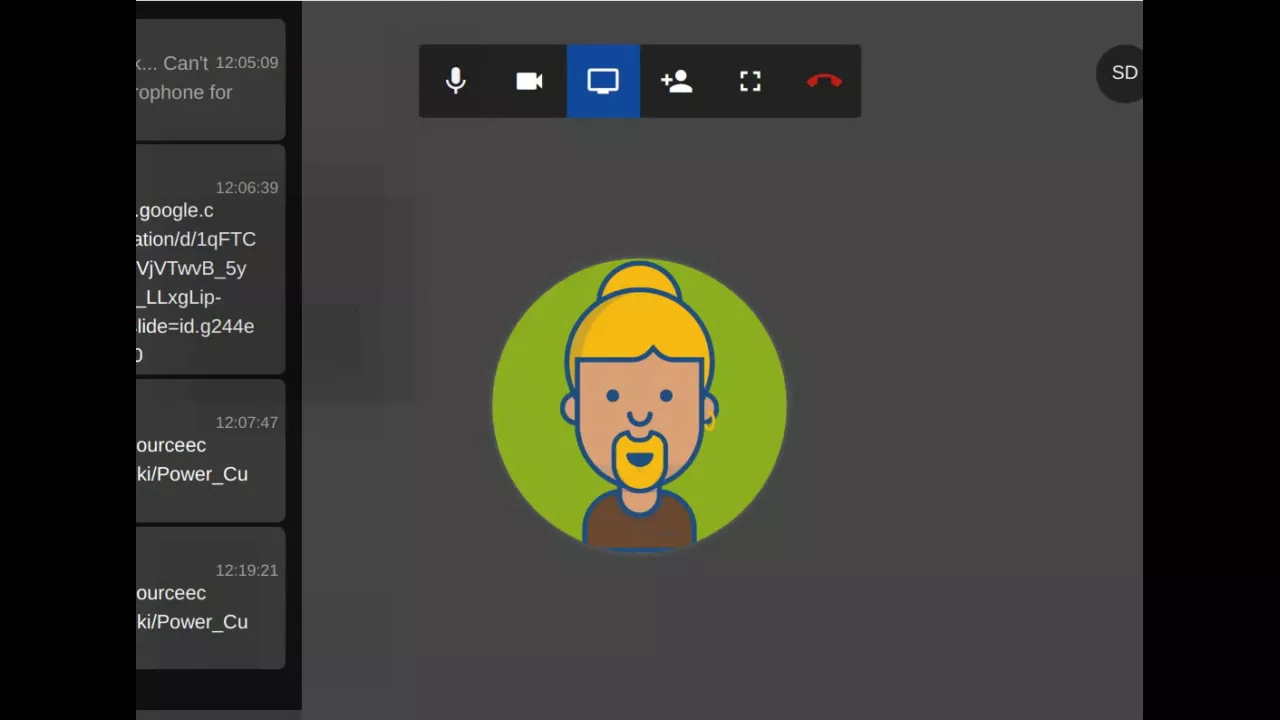Click the 'slide=id.g244e' link text
This screenshot has height=720, width=1280.
coord(196,326)
